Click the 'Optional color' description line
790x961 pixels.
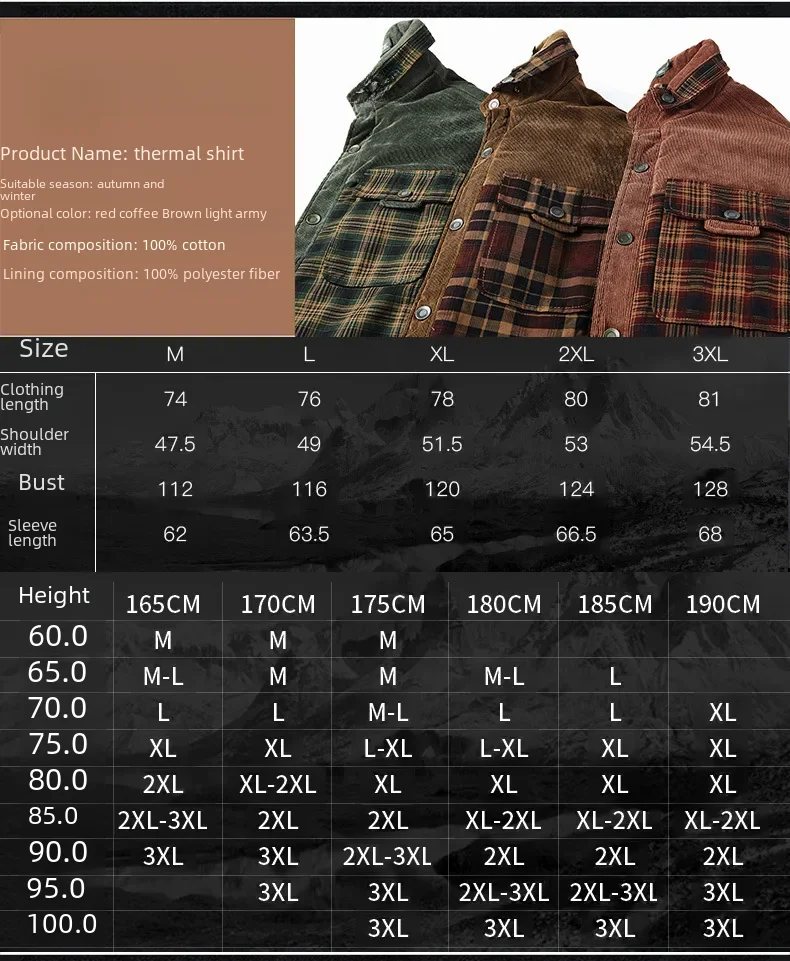[x=133, y=214]
